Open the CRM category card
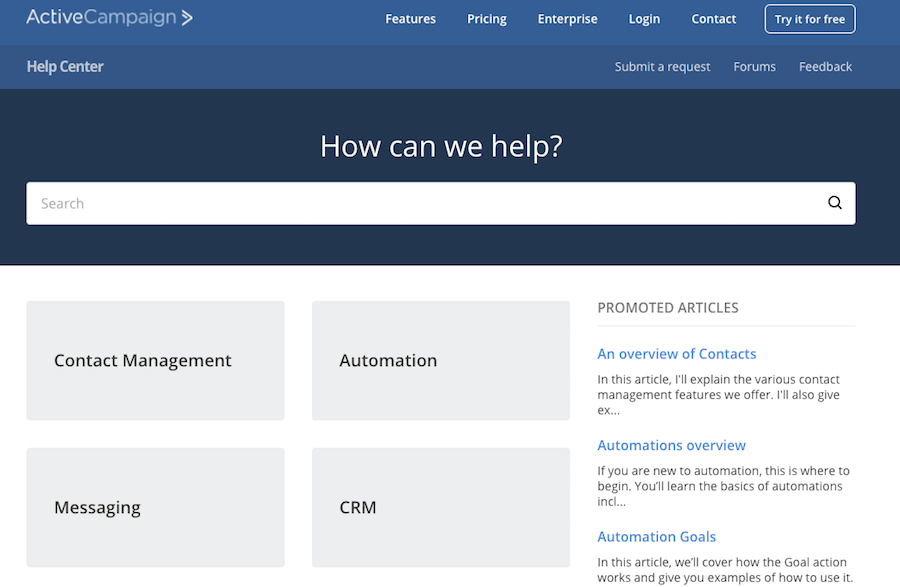 [441, 507]
